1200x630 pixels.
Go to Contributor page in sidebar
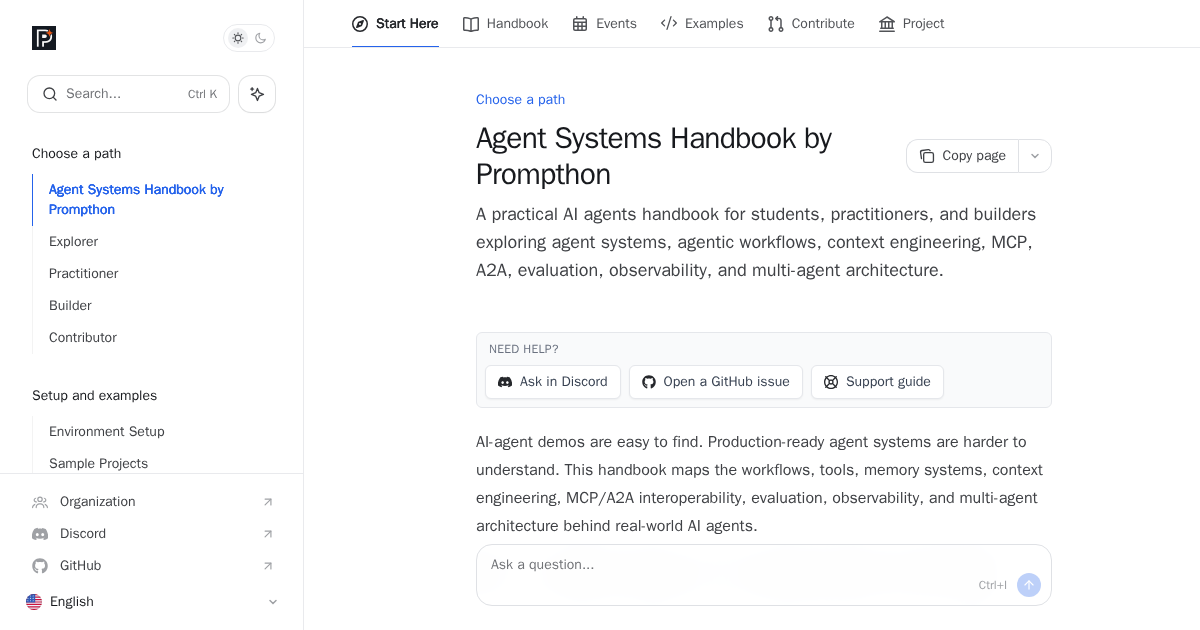[x=82, y=338]
